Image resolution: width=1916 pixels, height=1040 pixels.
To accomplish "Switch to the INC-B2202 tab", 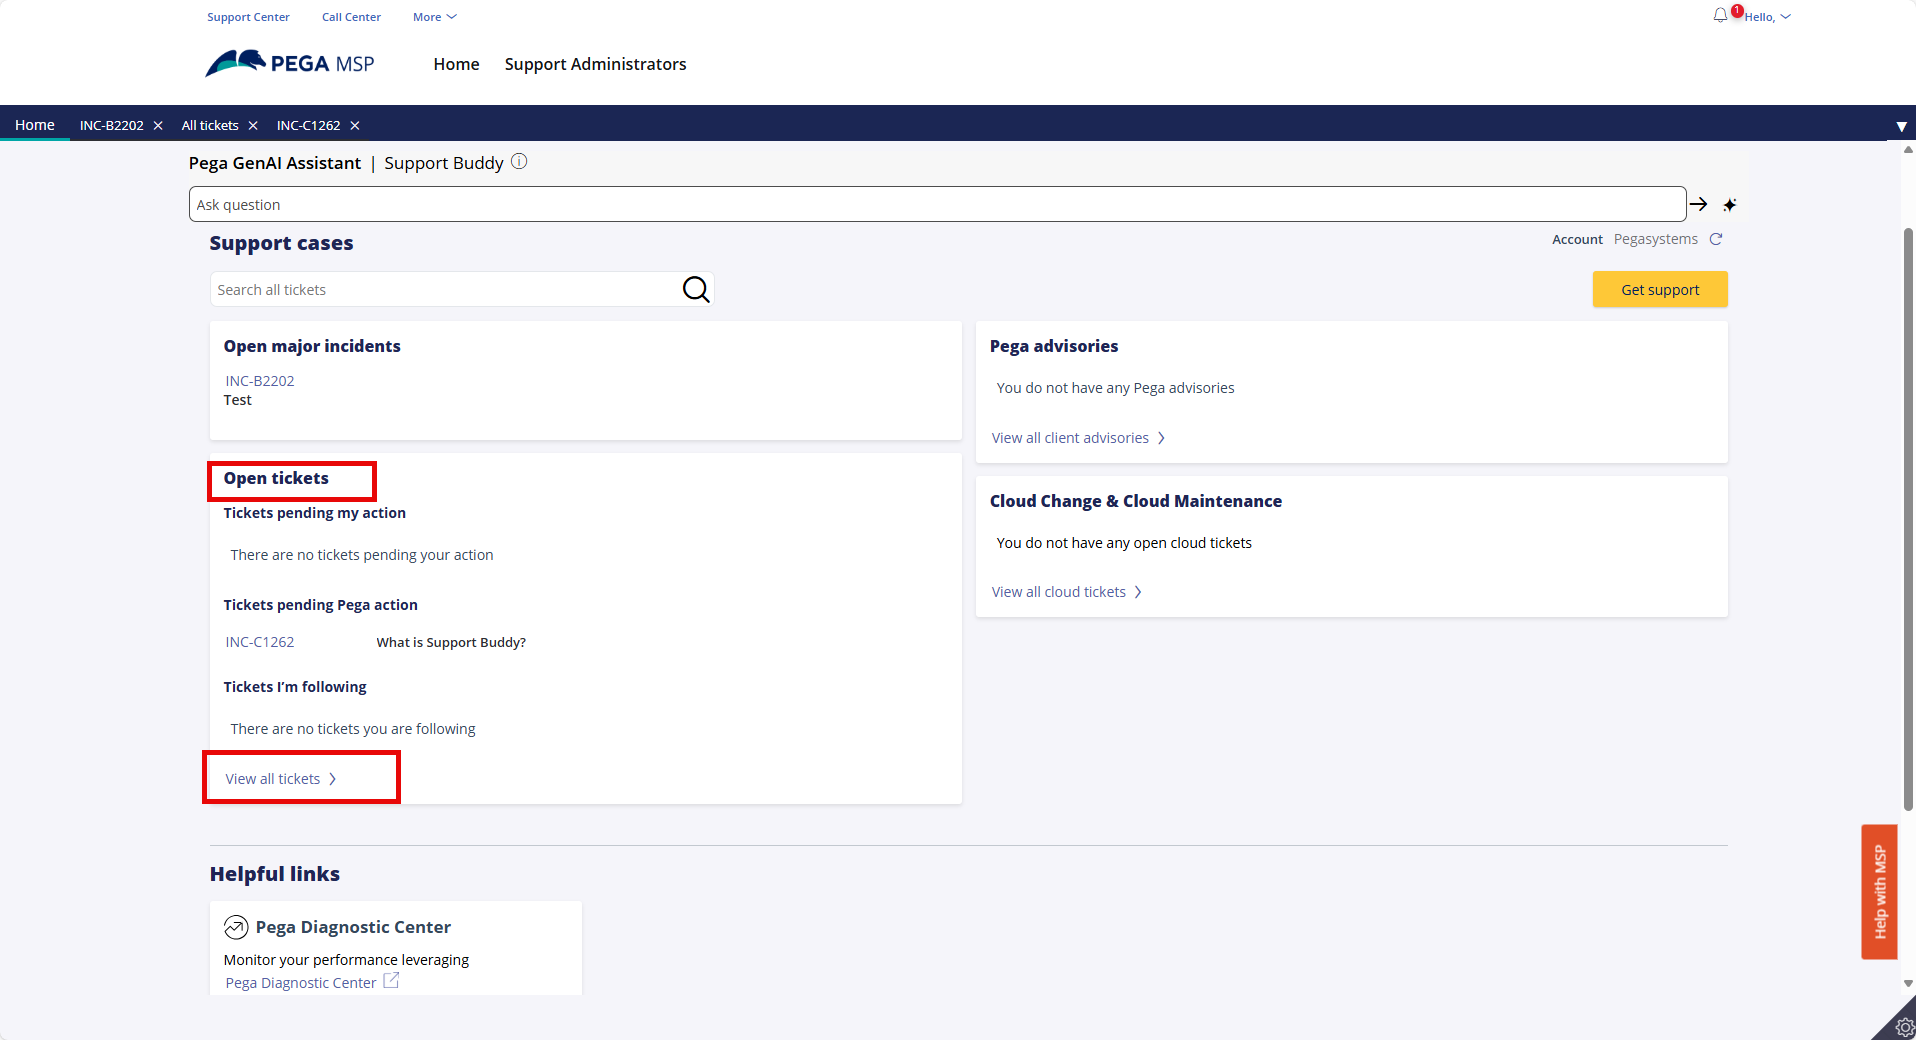I will coord(110,125).
